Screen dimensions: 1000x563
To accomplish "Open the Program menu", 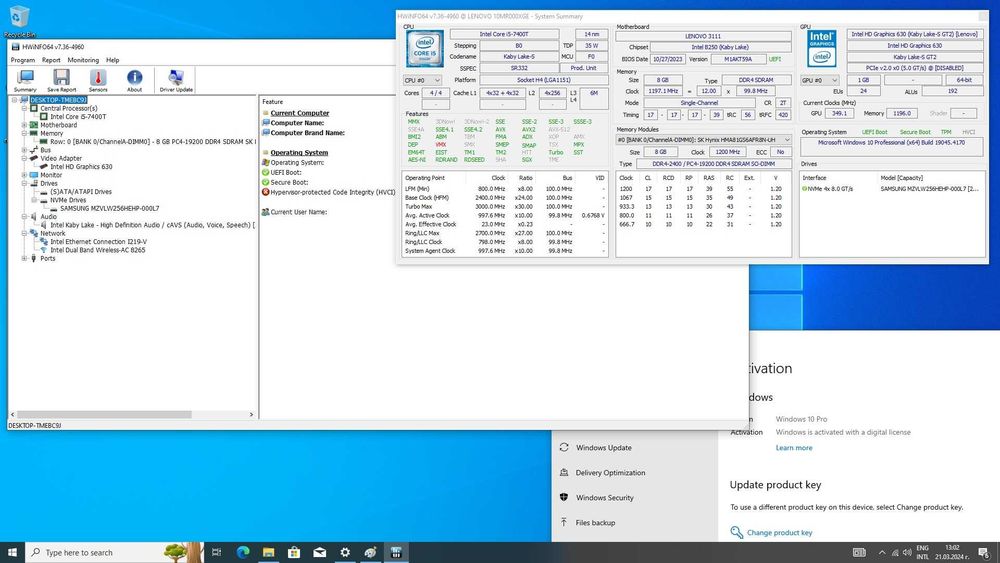I will coord(23,60).
